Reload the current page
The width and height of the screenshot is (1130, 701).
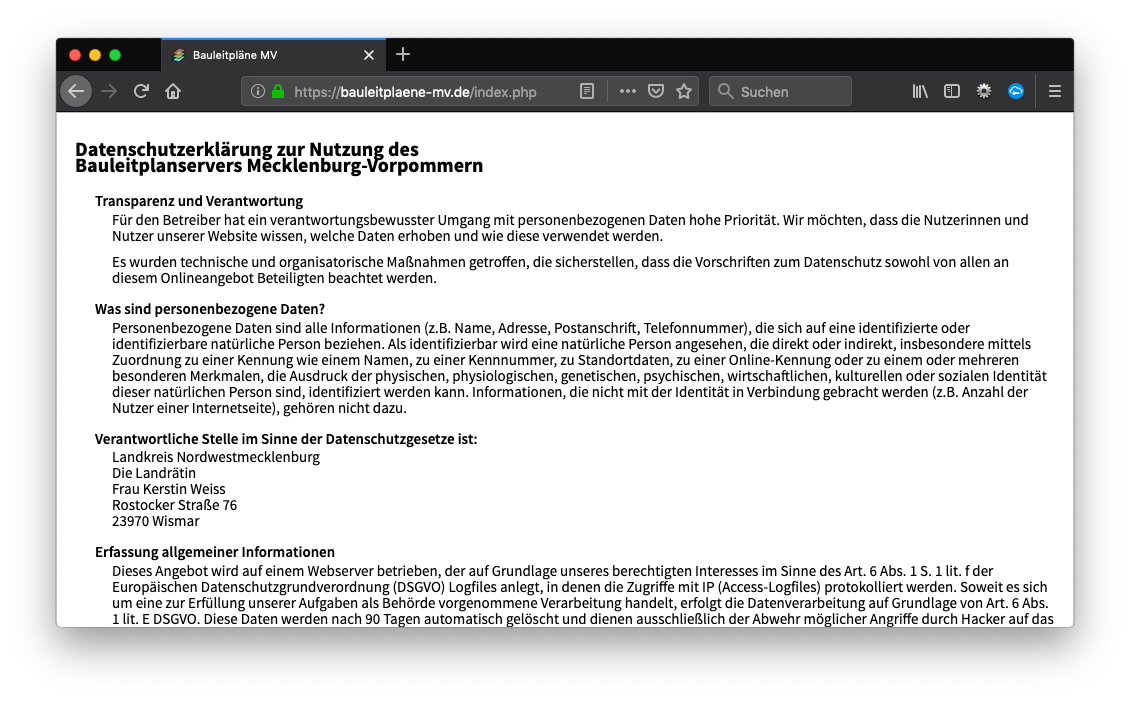[x=141, y=91]
